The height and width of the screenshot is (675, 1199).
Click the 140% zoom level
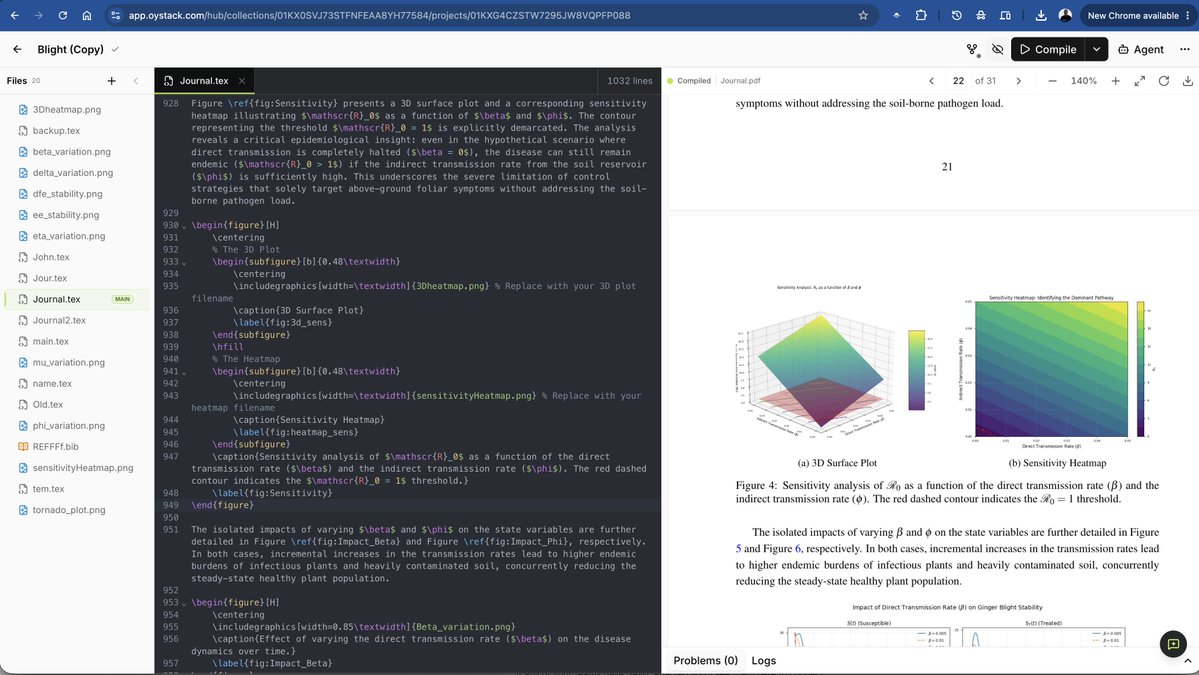pos(1084,80)
